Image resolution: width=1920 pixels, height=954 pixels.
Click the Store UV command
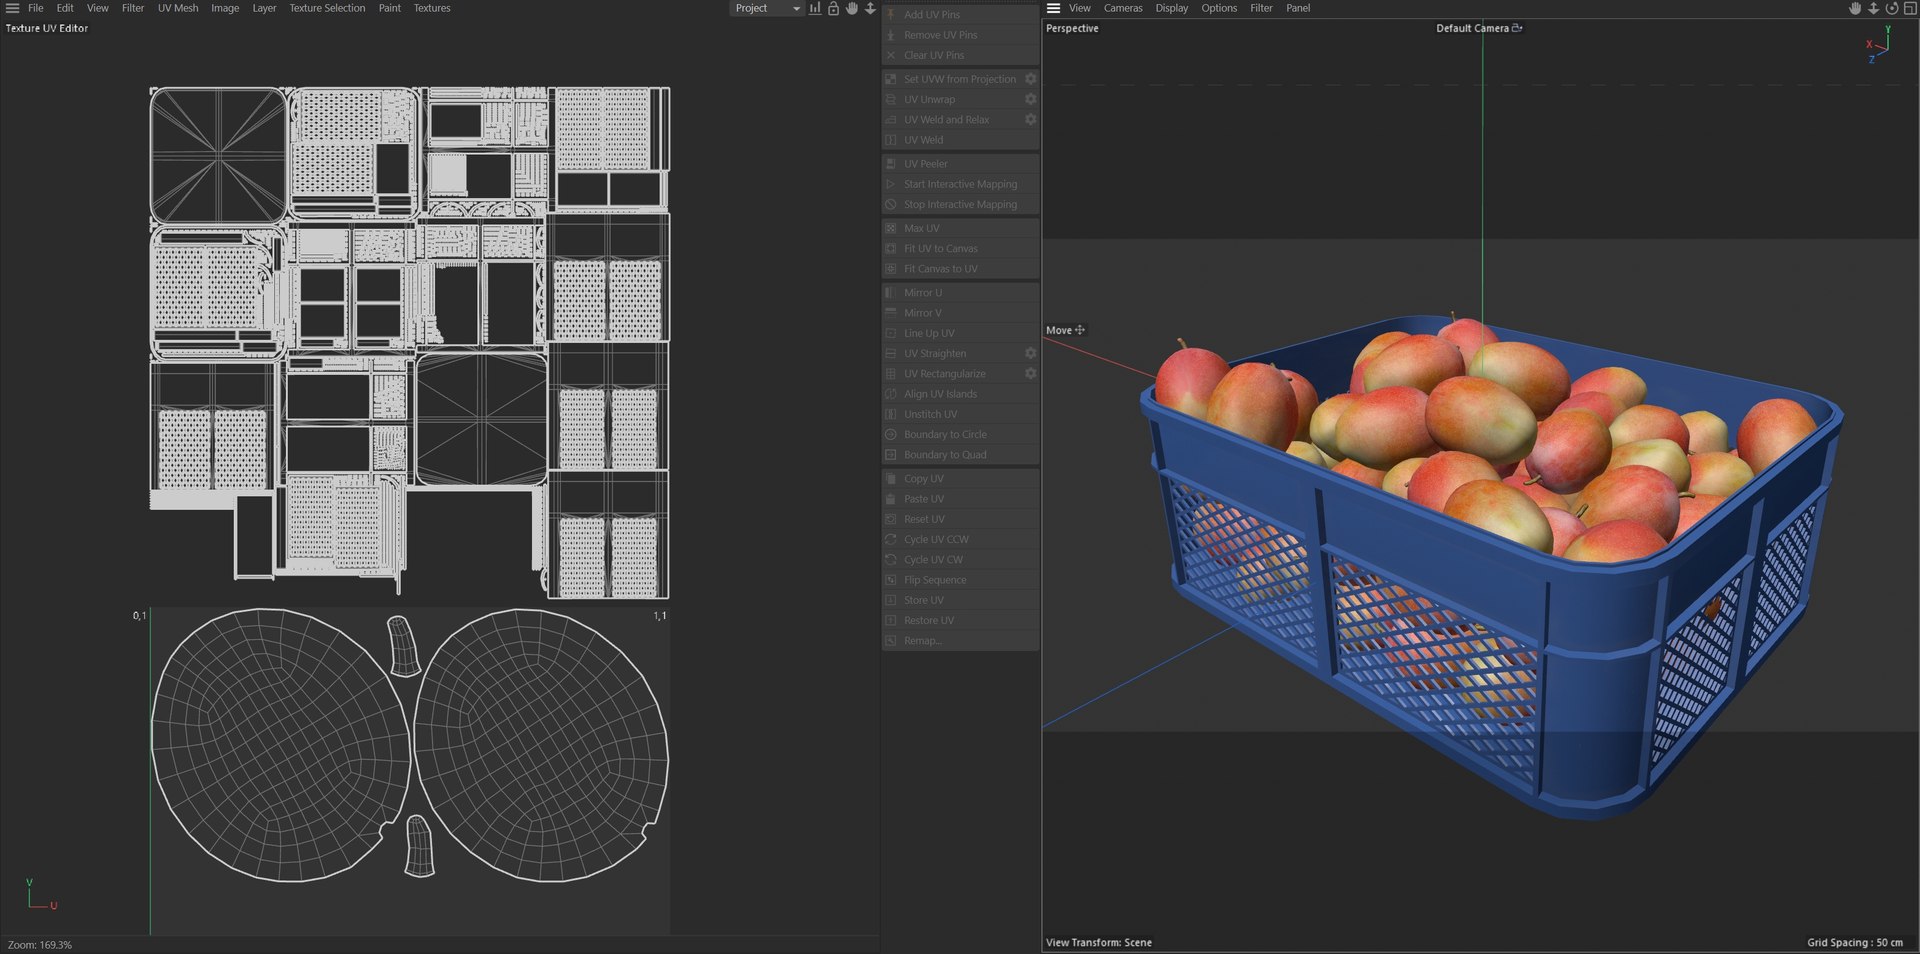coord(960,600)
